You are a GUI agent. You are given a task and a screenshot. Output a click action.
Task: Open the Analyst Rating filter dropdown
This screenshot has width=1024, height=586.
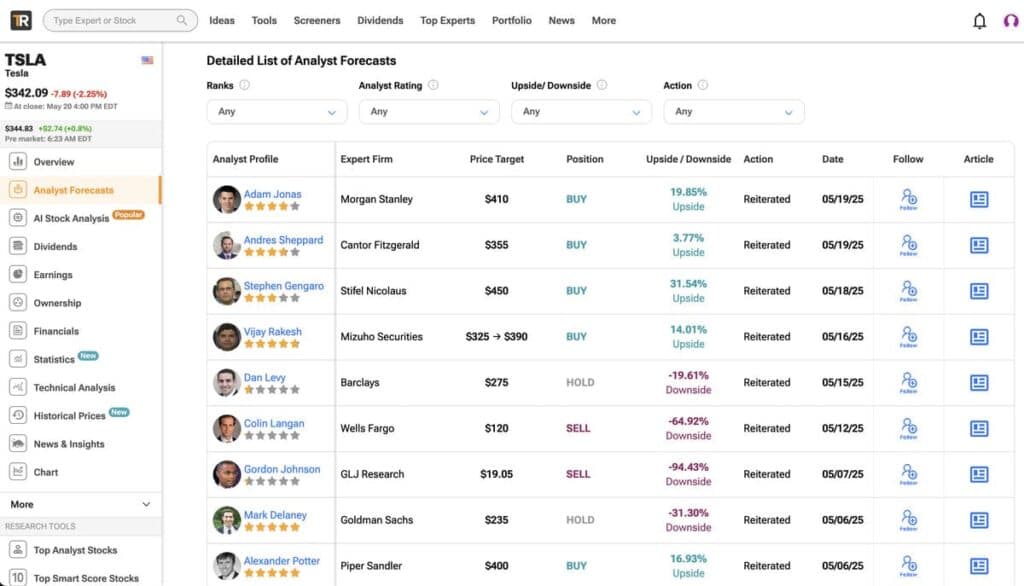point(429,112)
